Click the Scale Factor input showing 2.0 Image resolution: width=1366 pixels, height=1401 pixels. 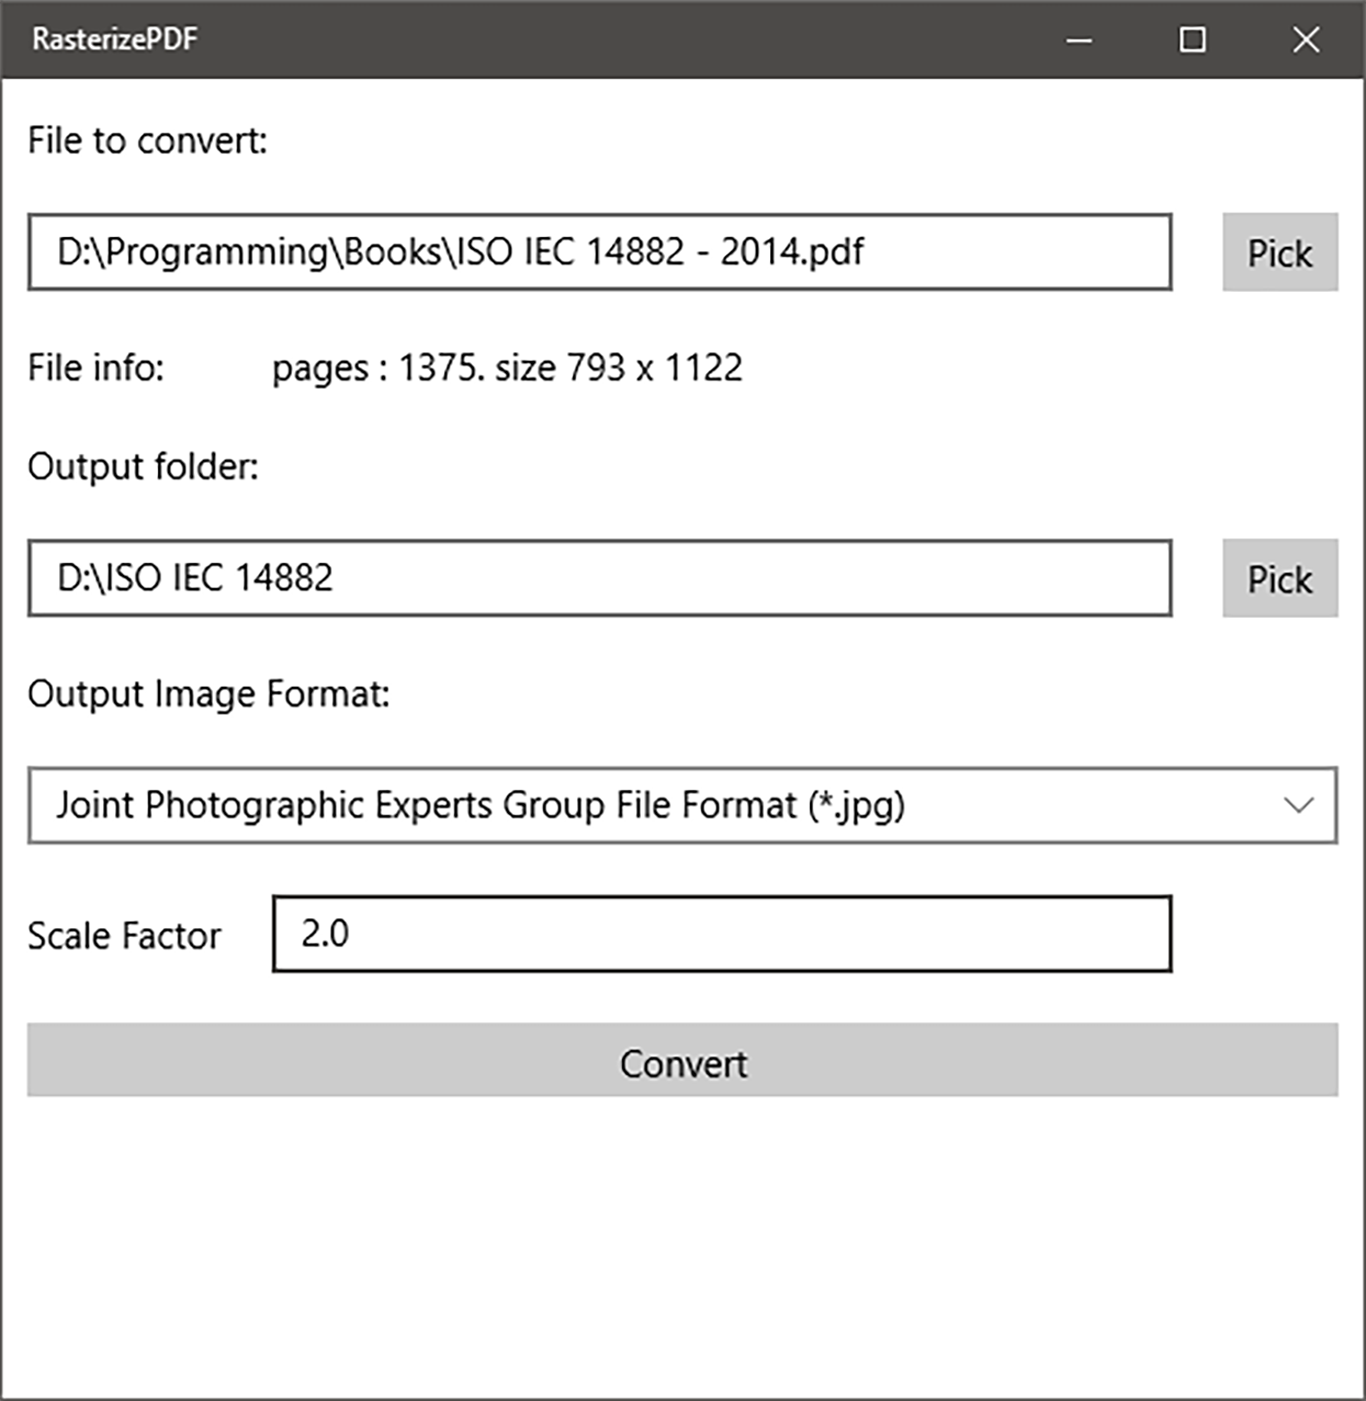721,934
